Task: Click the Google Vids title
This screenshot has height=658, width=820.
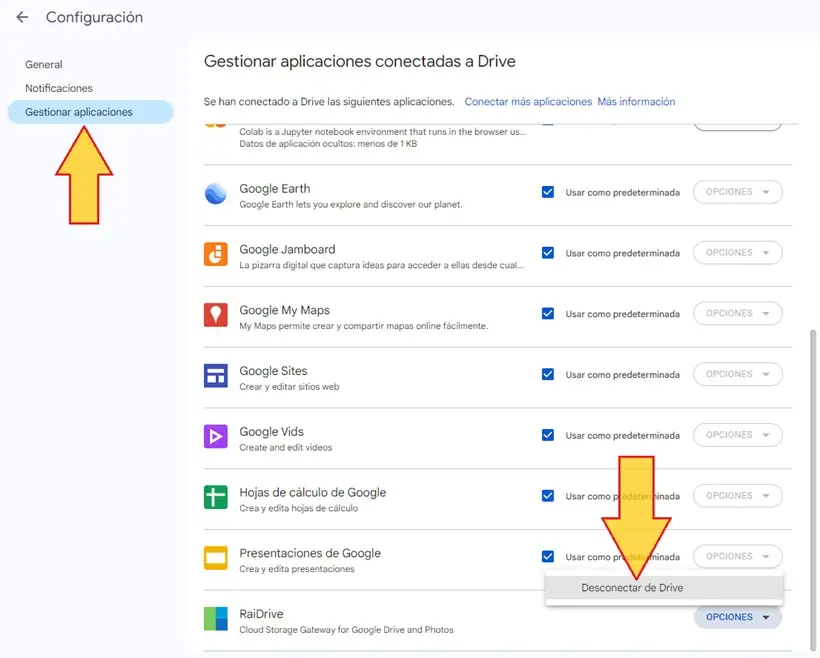Action: tap(271, 432)
